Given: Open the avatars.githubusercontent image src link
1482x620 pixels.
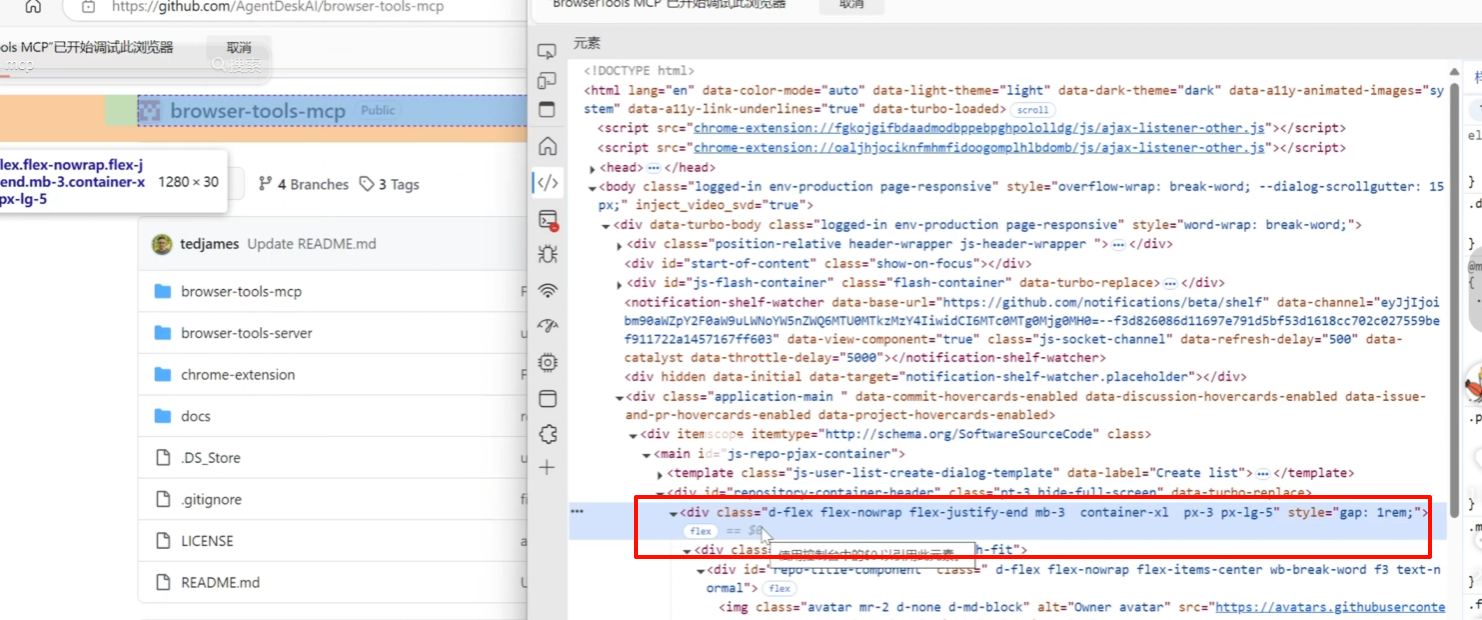Looking at the screenshot, I should [x=1329, y=607].
